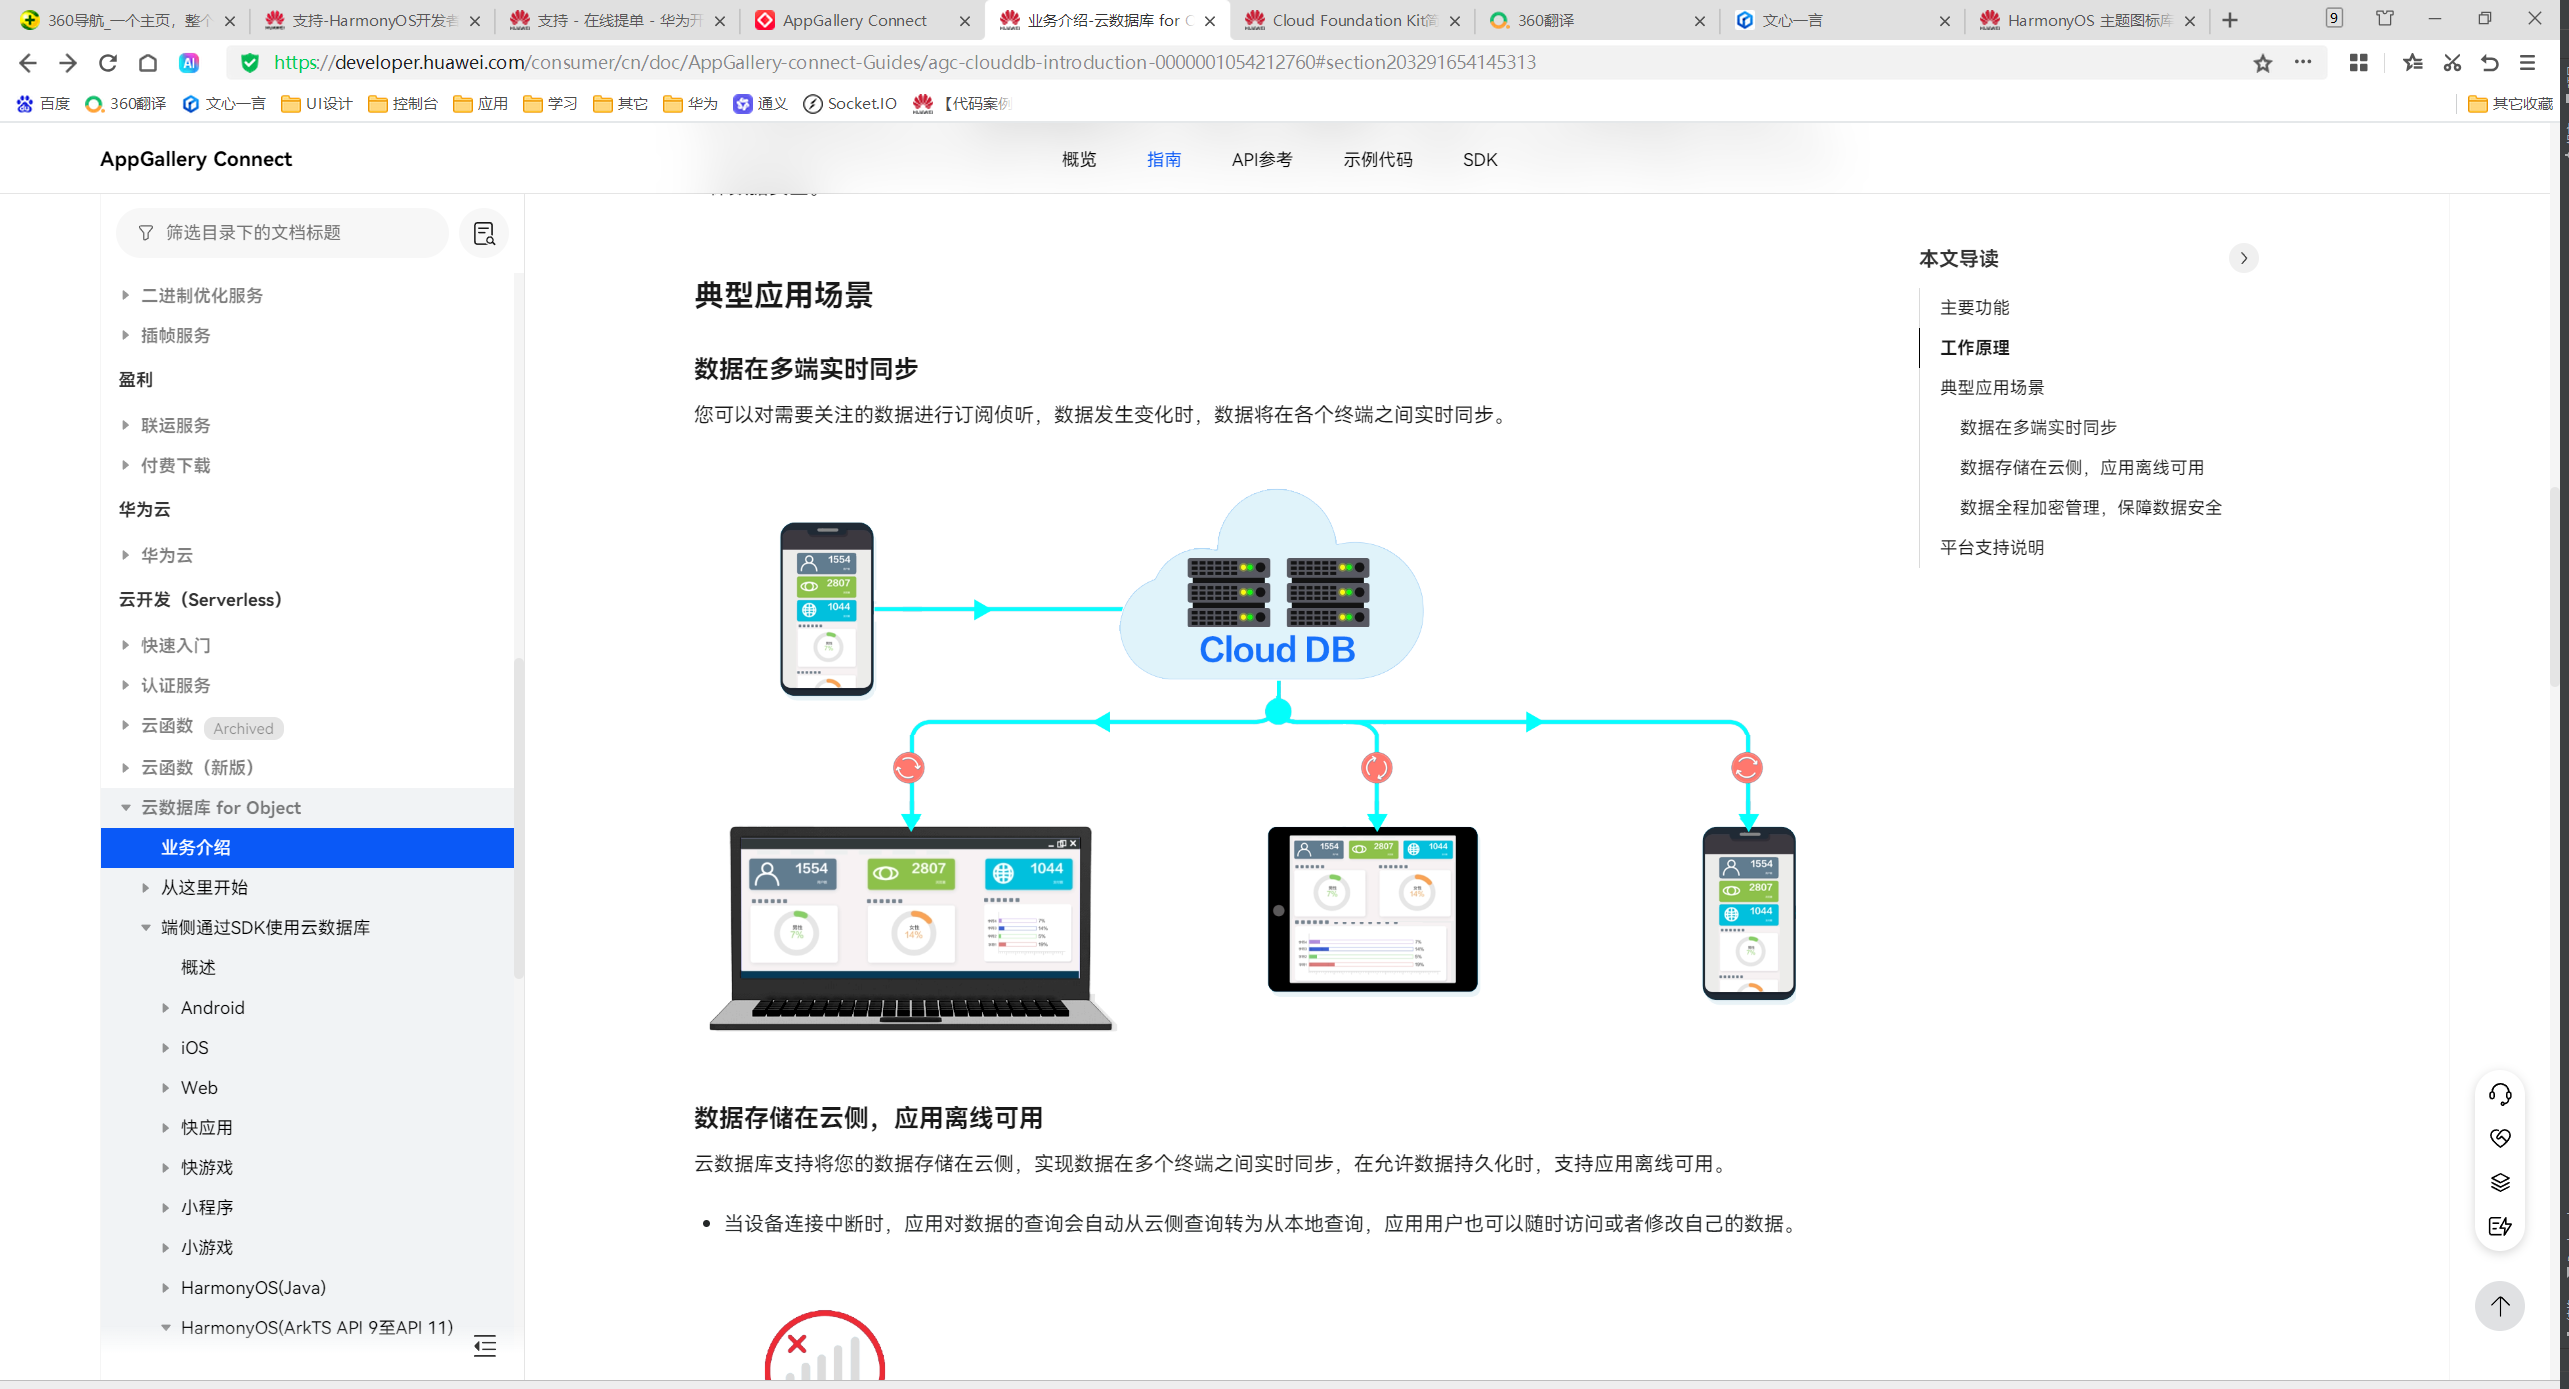2569x1389 pixels.
Task: Collapse the 云数据库 for Object node
Action: coord(125,807)
